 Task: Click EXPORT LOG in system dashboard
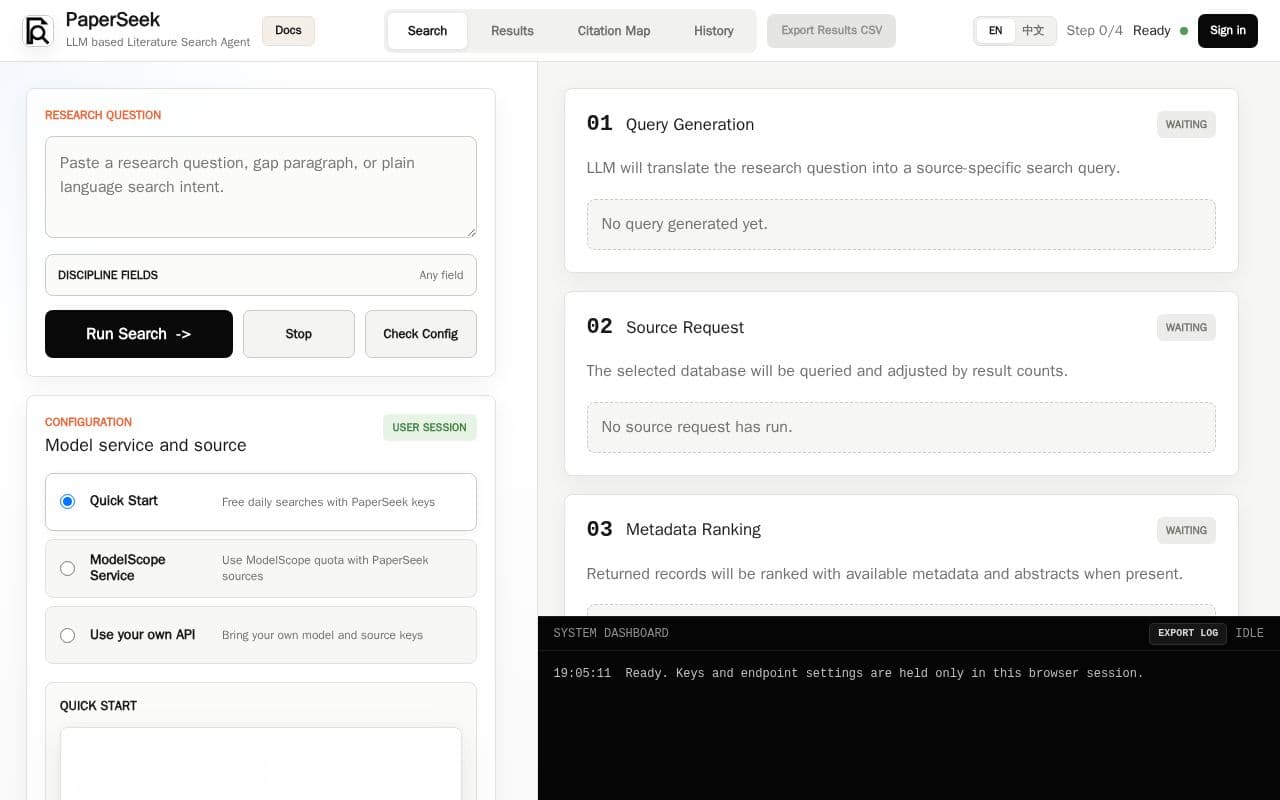(x=1188, y=633)
